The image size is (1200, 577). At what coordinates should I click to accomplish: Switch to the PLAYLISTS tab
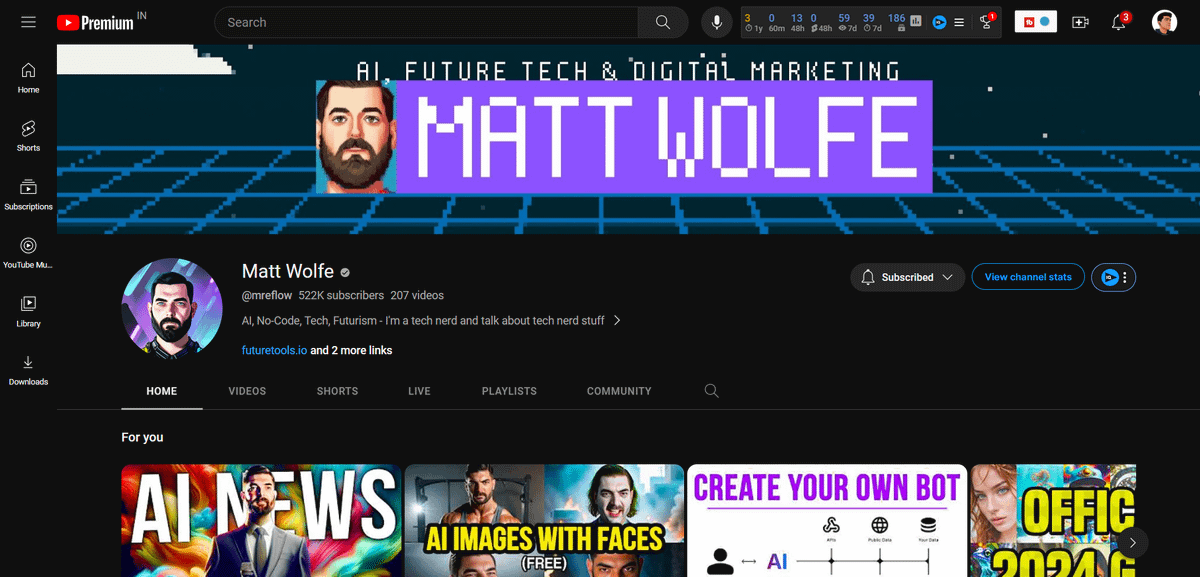tap(509, 391)
